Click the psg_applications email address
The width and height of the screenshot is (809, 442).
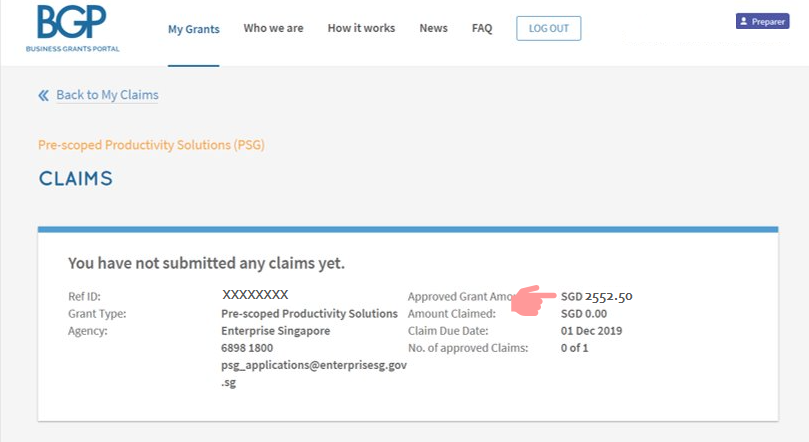314,373
